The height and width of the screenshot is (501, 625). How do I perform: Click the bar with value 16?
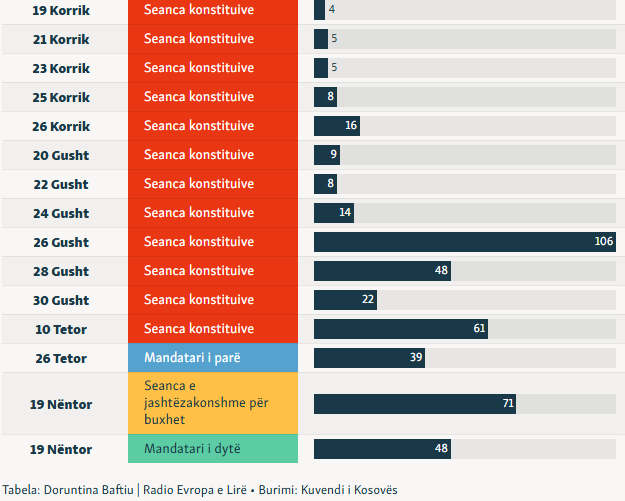pyautogui.click(x=336, y=126)
